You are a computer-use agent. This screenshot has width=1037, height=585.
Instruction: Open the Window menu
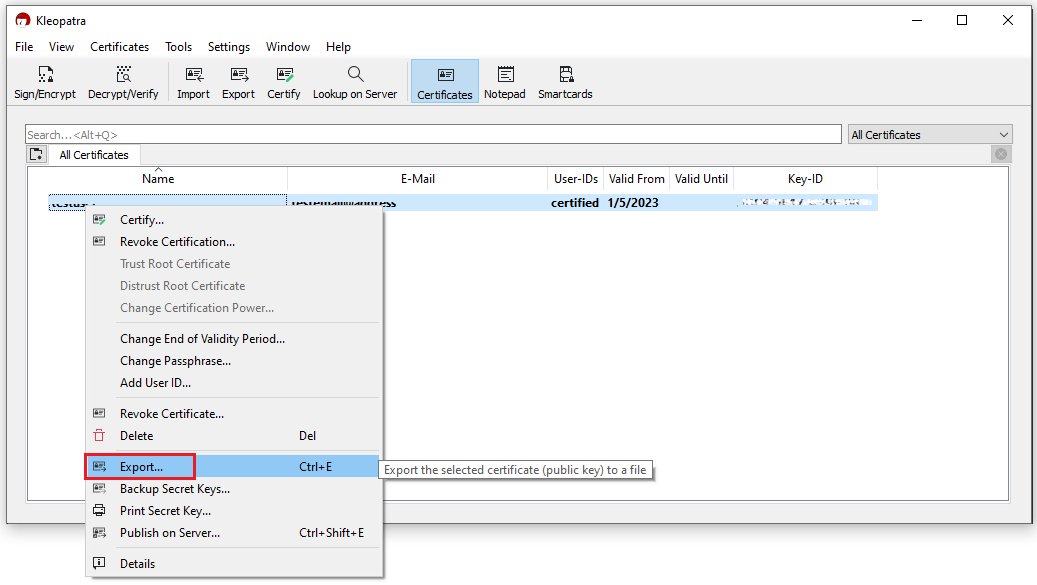click(288, 47)
